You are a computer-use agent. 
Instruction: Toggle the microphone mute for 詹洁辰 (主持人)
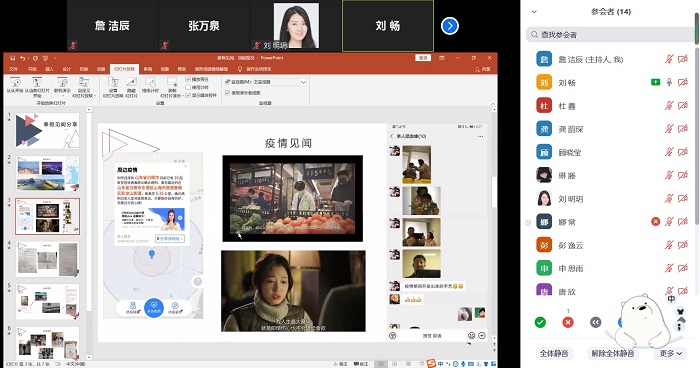(x=669, y=59)
